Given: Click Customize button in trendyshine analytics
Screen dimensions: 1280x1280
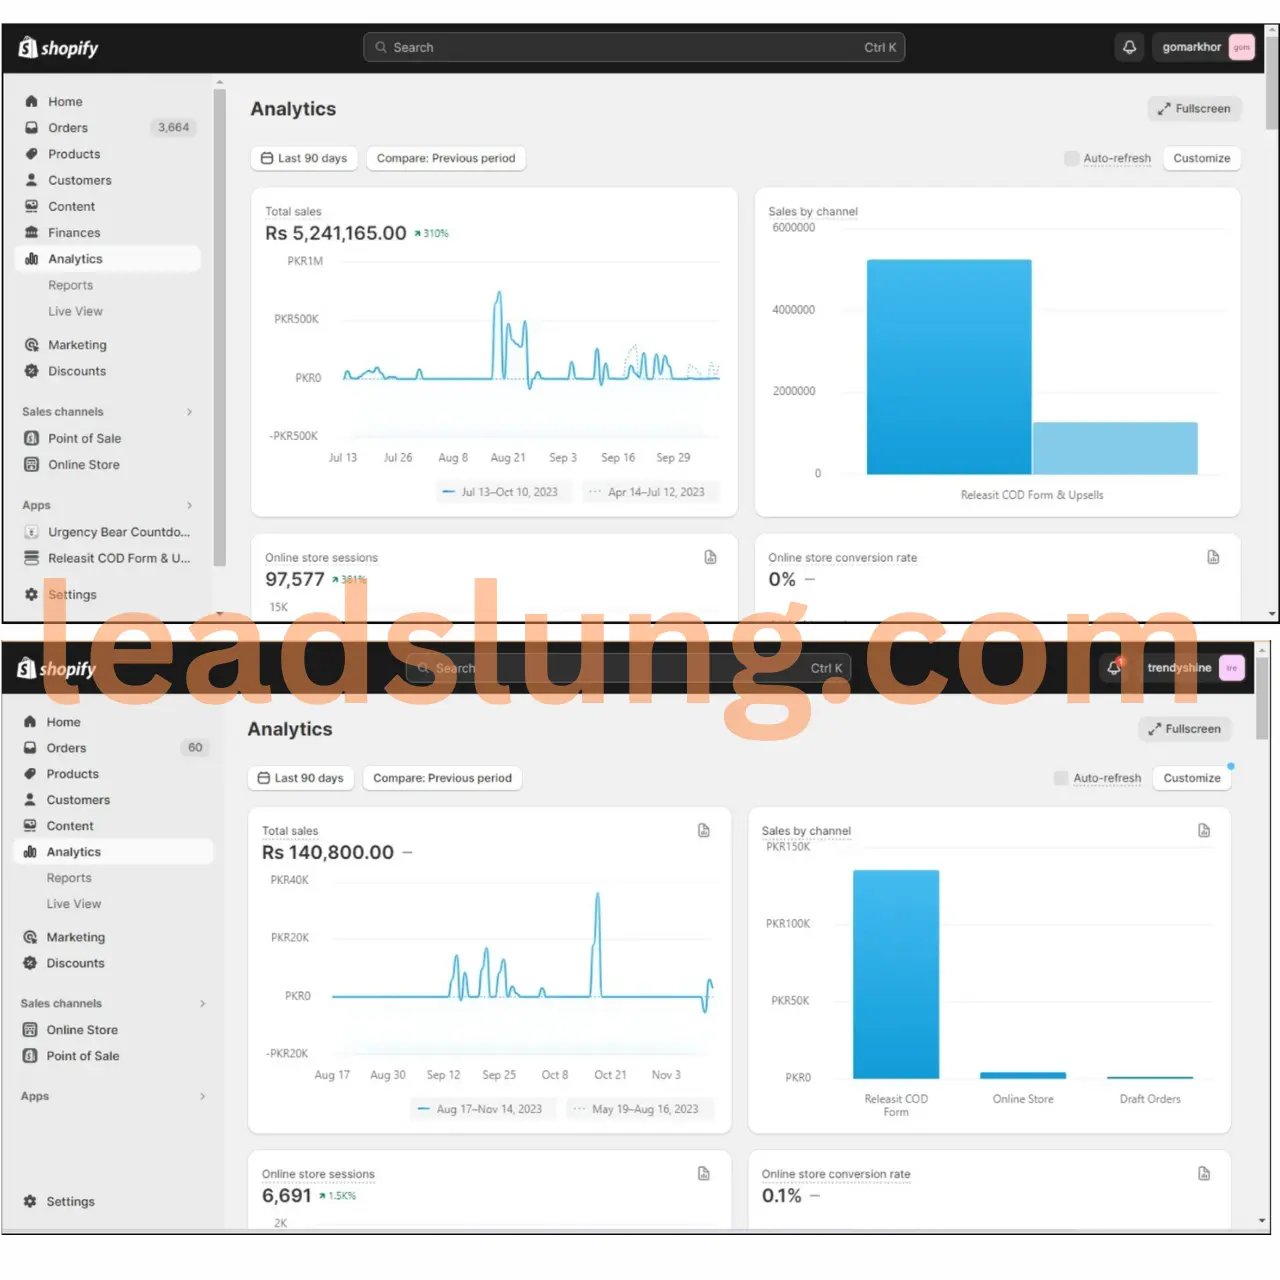Looking at the screenshot, I should point(1192,778).
